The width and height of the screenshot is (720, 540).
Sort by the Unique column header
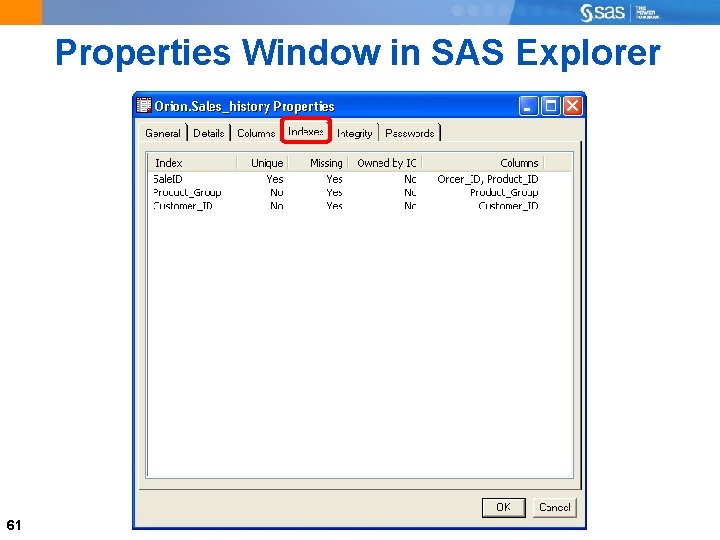[262, 163]
